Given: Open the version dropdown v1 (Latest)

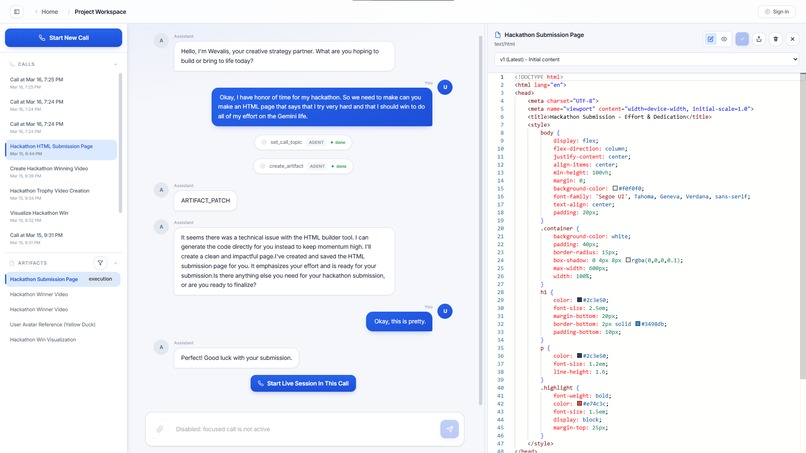Looking at the screenshot, I should coord(647,59).
